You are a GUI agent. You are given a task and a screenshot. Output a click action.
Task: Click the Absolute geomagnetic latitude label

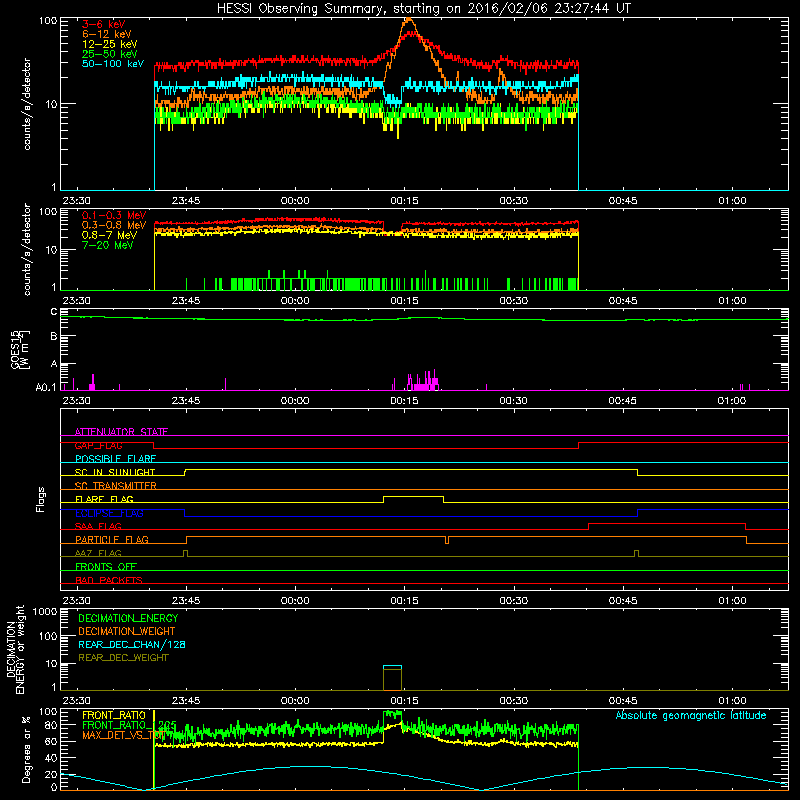point(691,715)
